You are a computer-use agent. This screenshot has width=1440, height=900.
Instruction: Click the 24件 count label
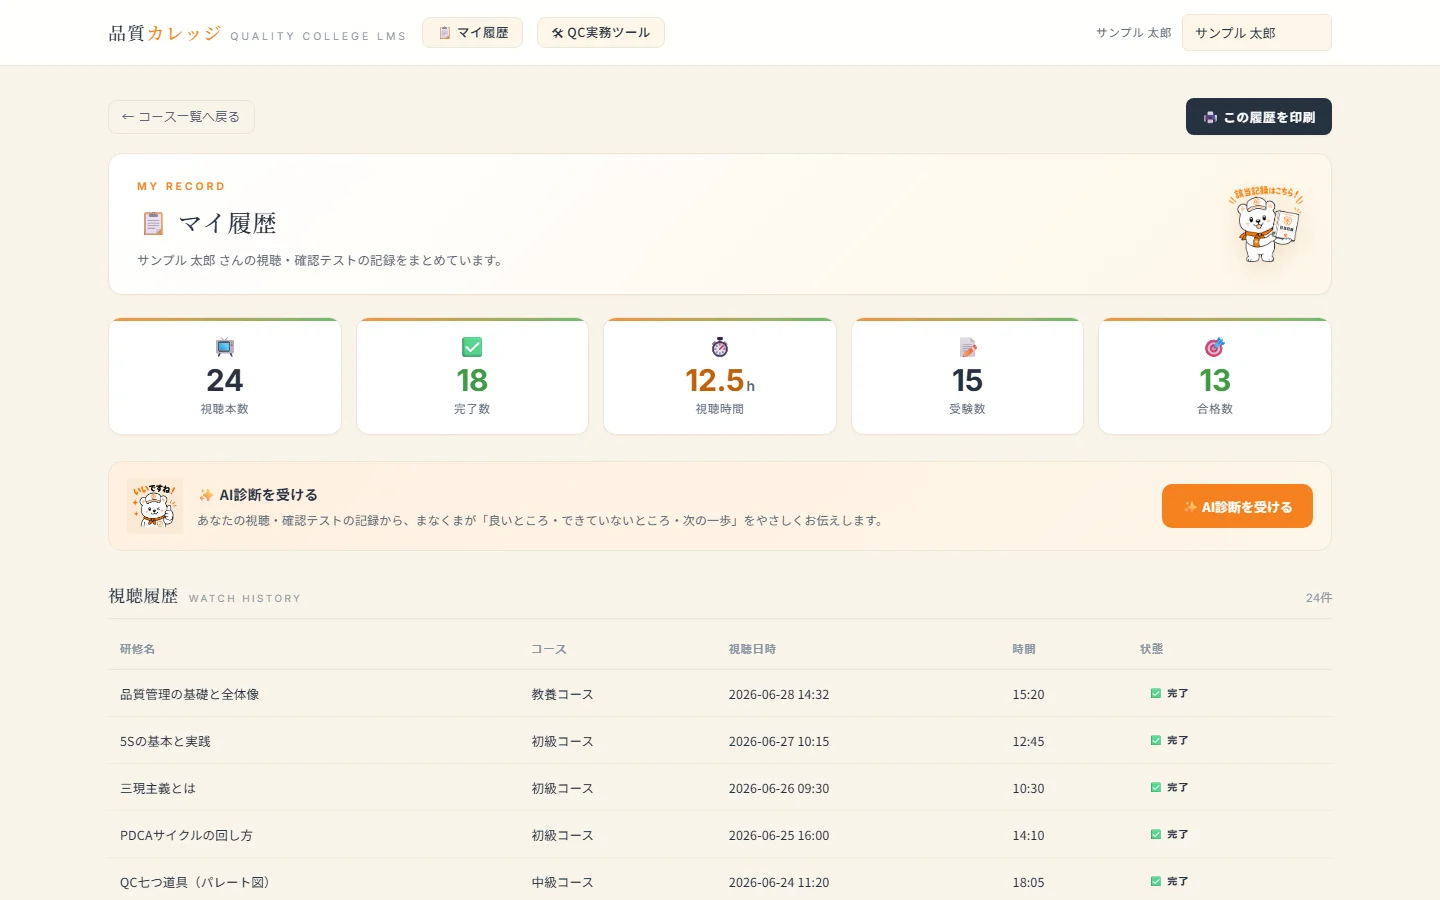pos(1319,598)
